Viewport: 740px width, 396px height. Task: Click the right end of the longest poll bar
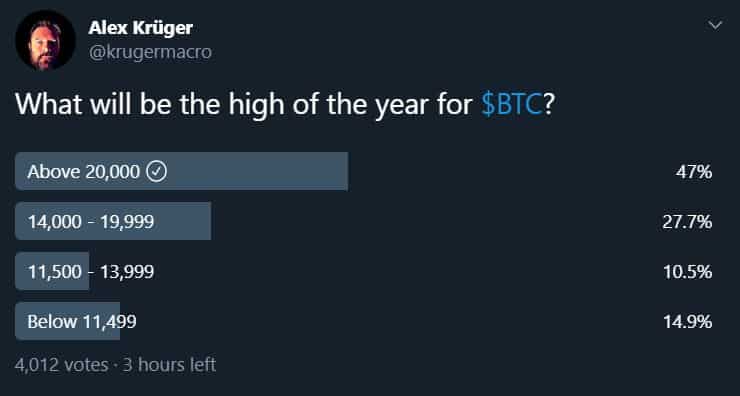click(345, 171)
